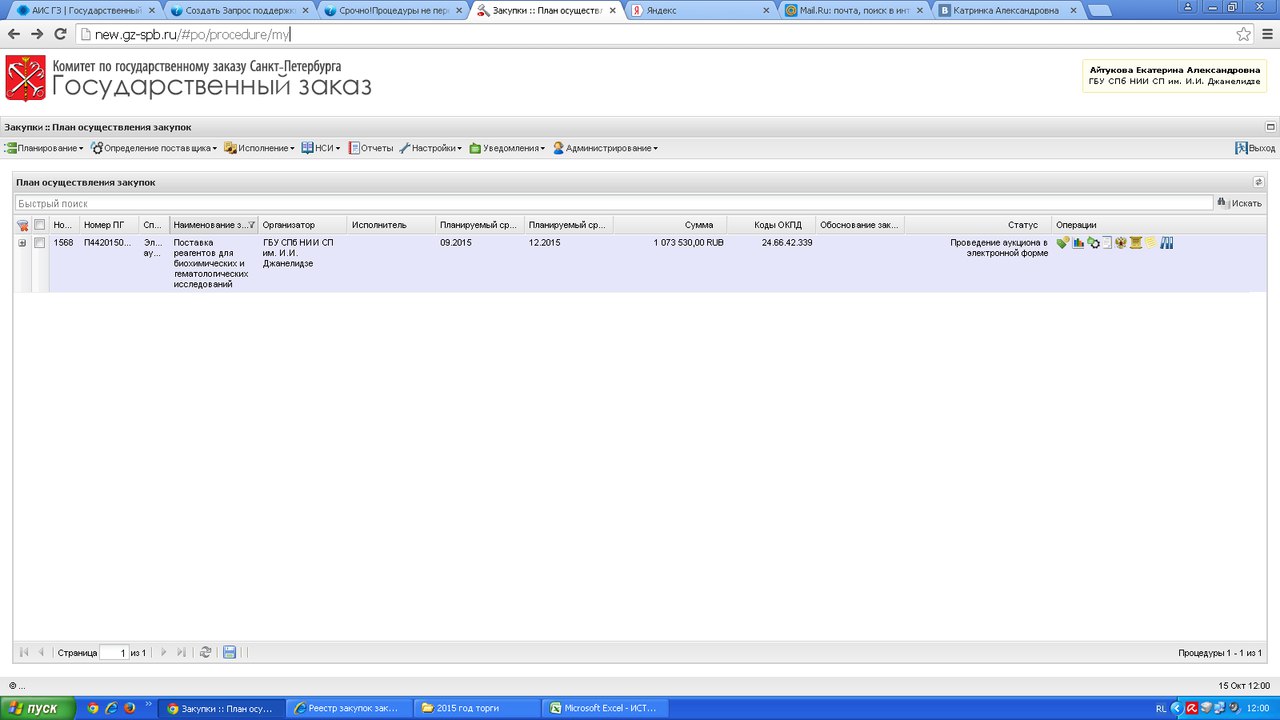Switch to the Яндекс browser tab
Viewport: 1280px width, 720px height.
tap(699, 10)
